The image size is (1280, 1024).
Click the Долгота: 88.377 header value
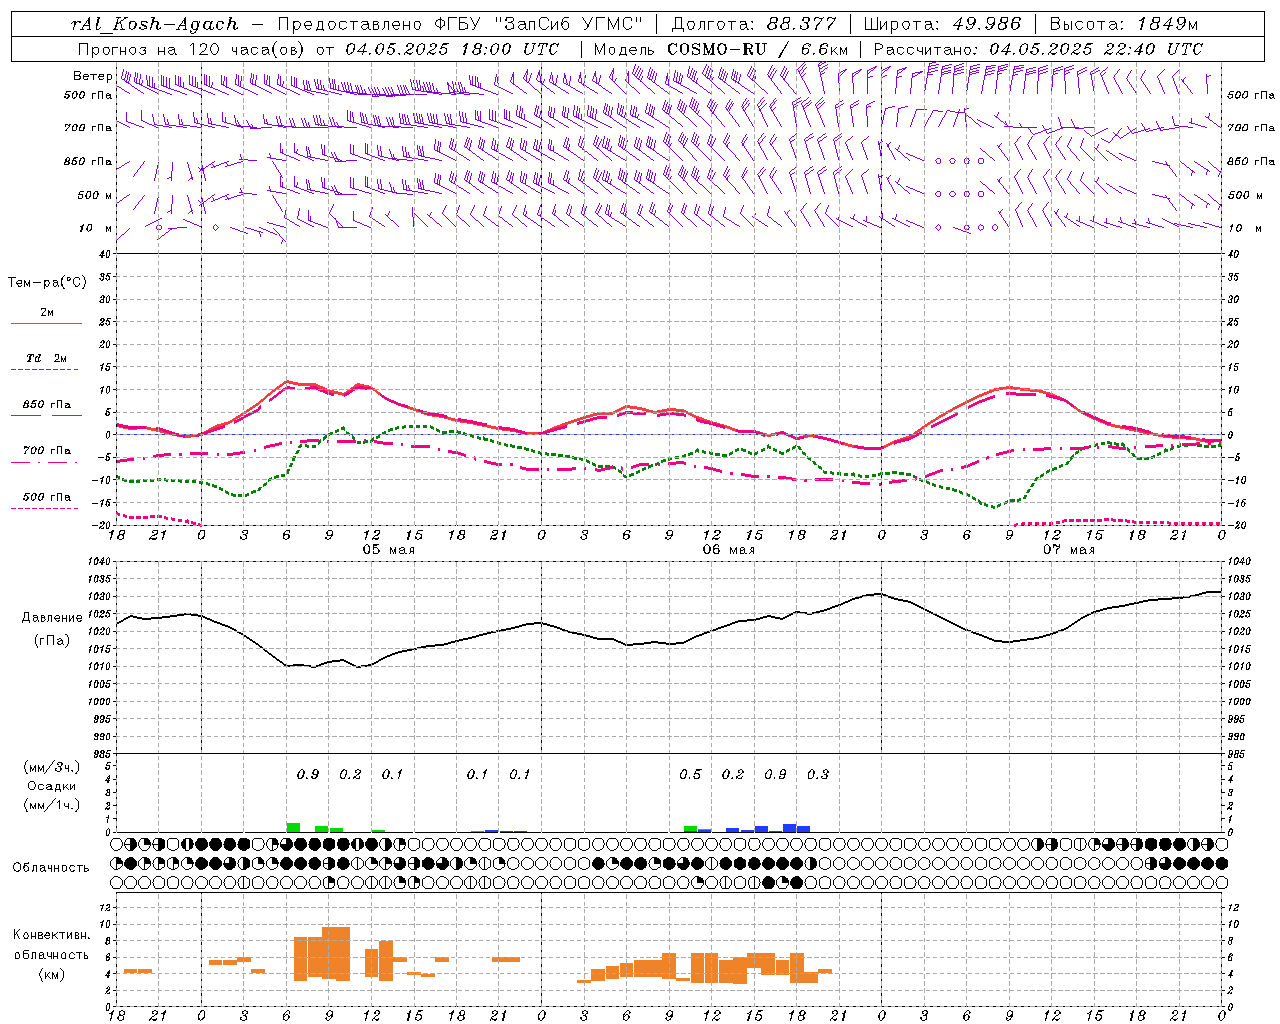756,24
